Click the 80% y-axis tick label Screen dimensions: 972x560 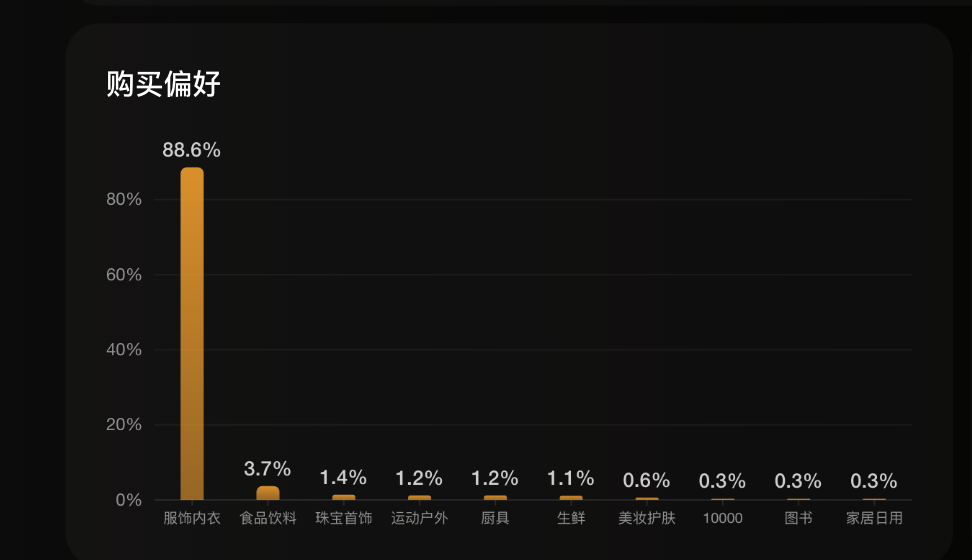pos(124,199)
